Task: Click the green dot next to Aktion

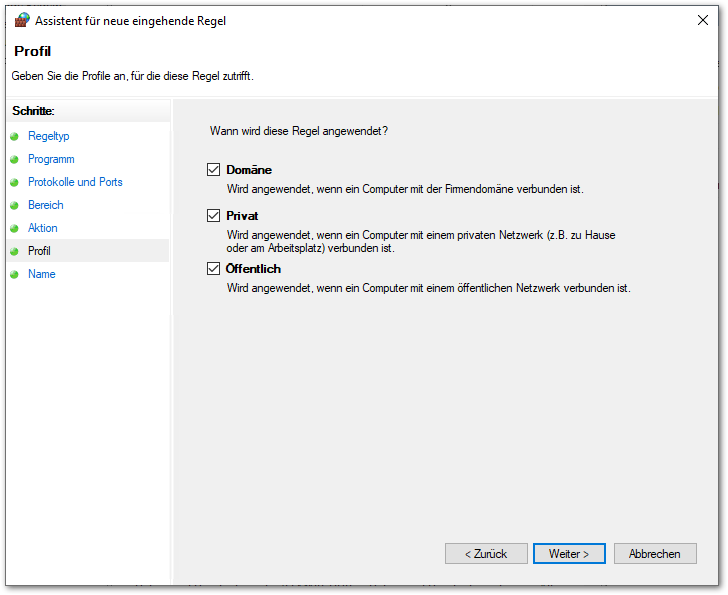Action: click(x=15, y=228)
